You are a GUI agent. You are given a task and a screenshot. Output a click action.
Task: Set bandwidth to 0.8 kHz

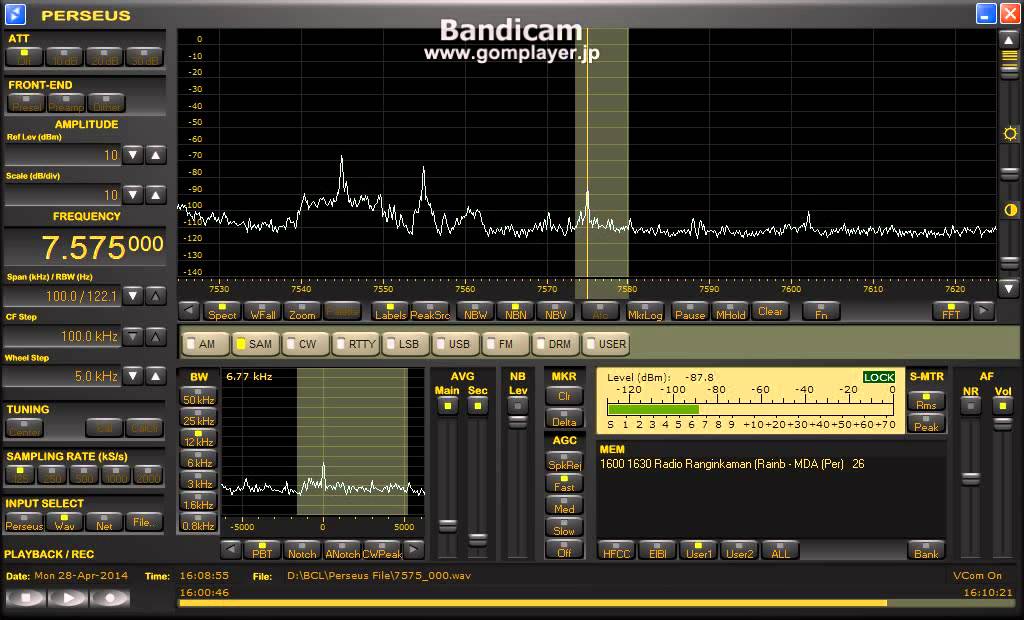click(199, 523)
